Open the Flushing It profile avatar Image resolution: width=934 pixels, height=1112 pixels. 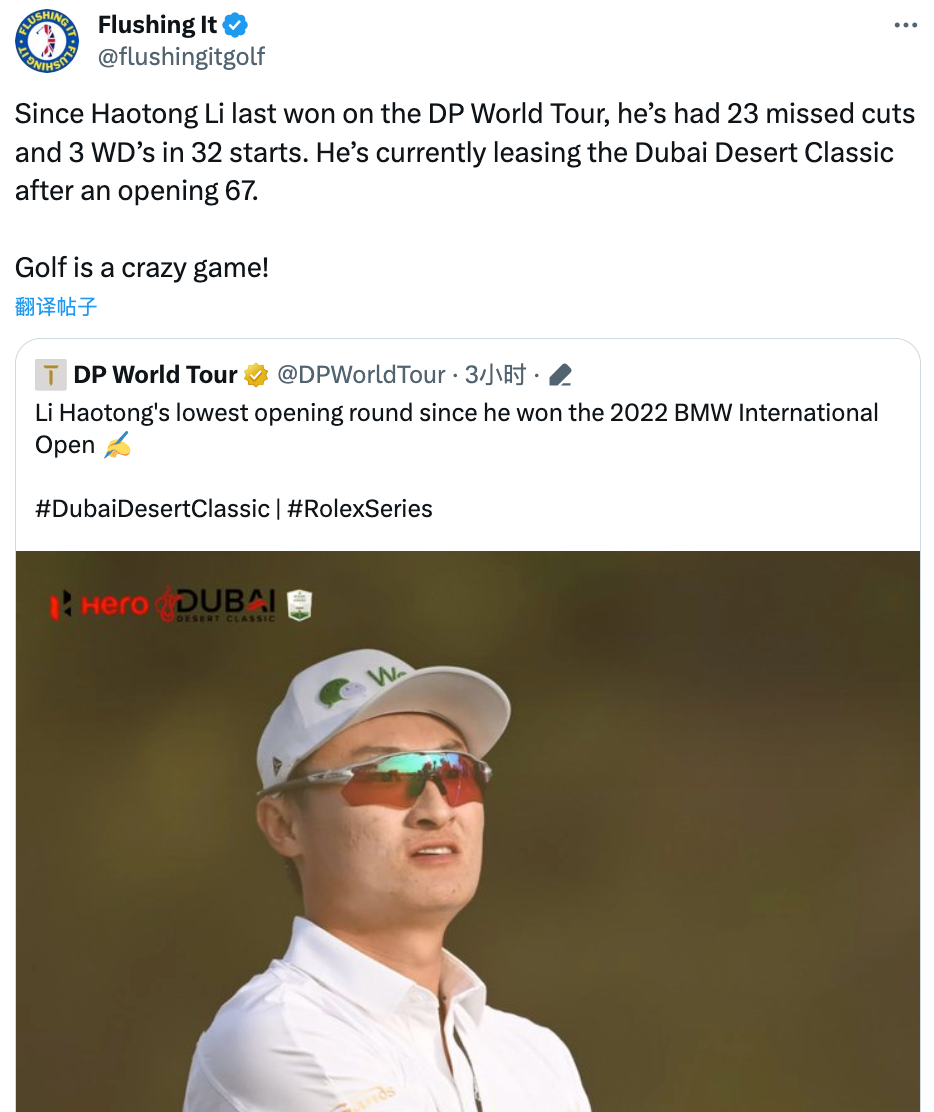coord(47,41)
